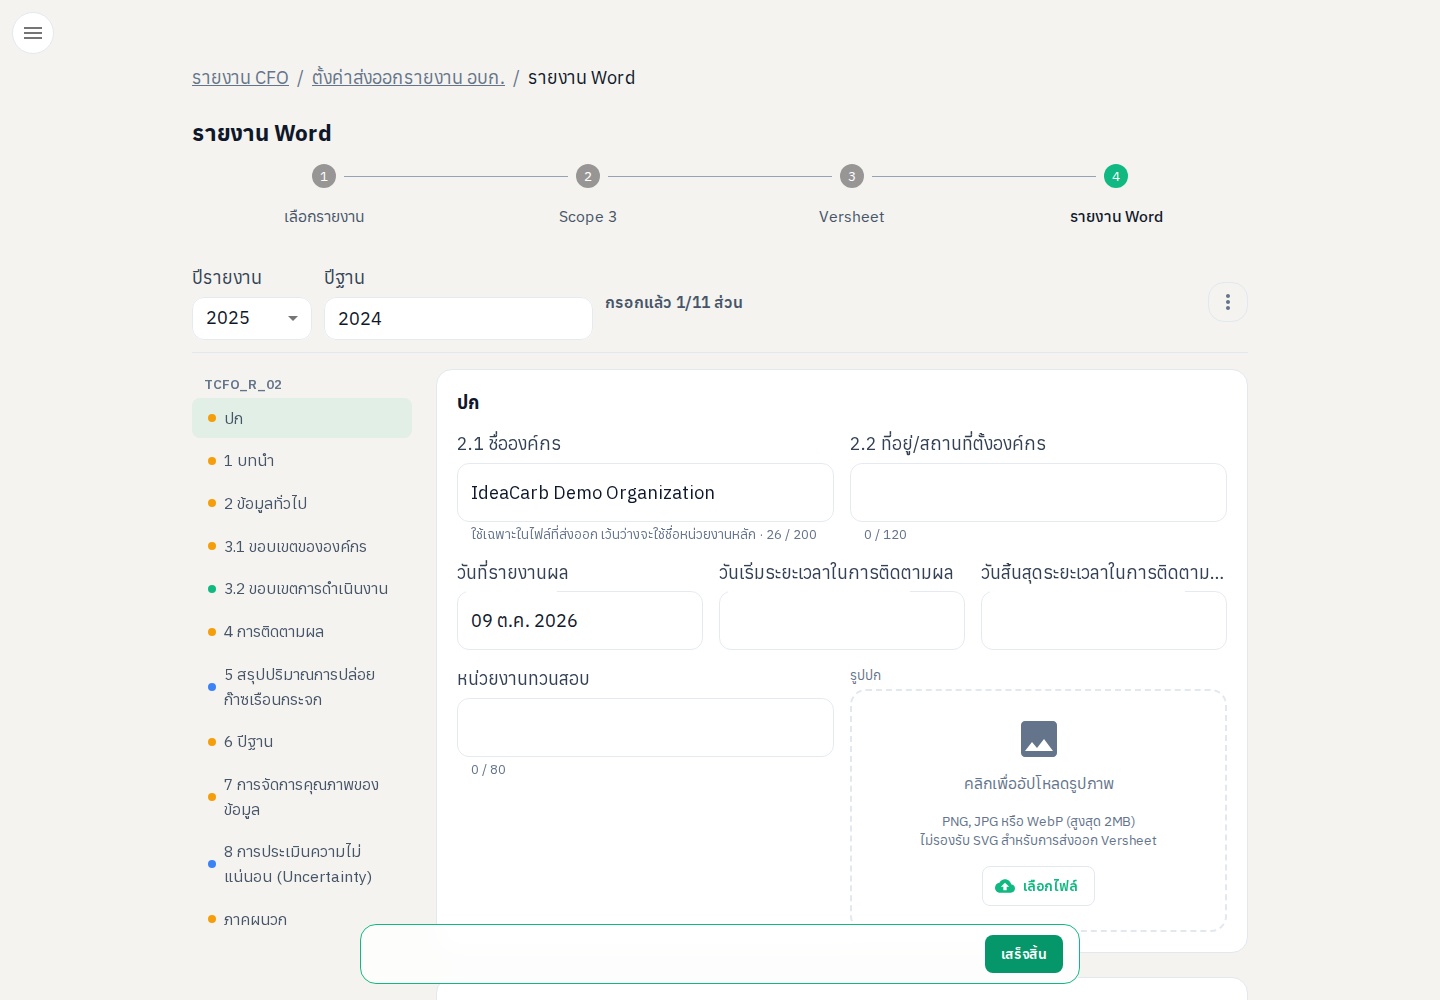Screen dimensions: 1440x1000
Task: Open the three-dot more options menu
Action: pos(1228,302)
